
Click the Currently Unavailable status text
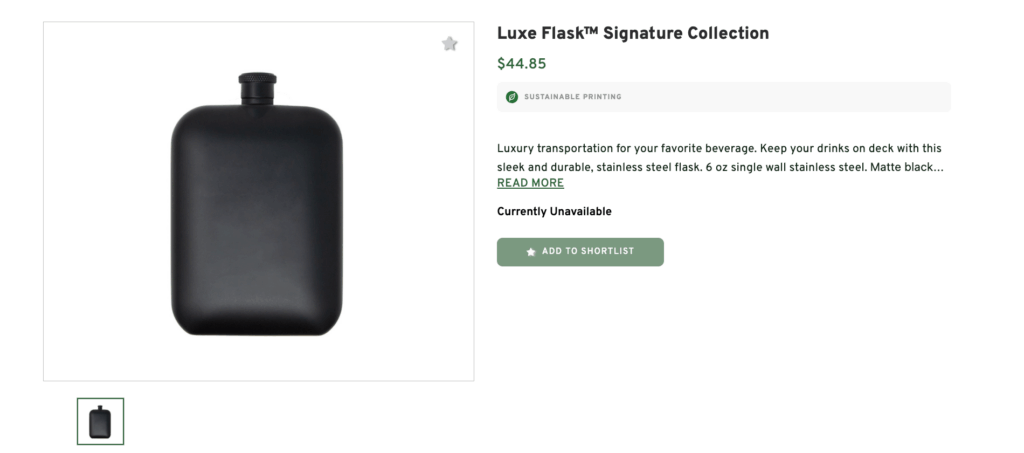554,211
